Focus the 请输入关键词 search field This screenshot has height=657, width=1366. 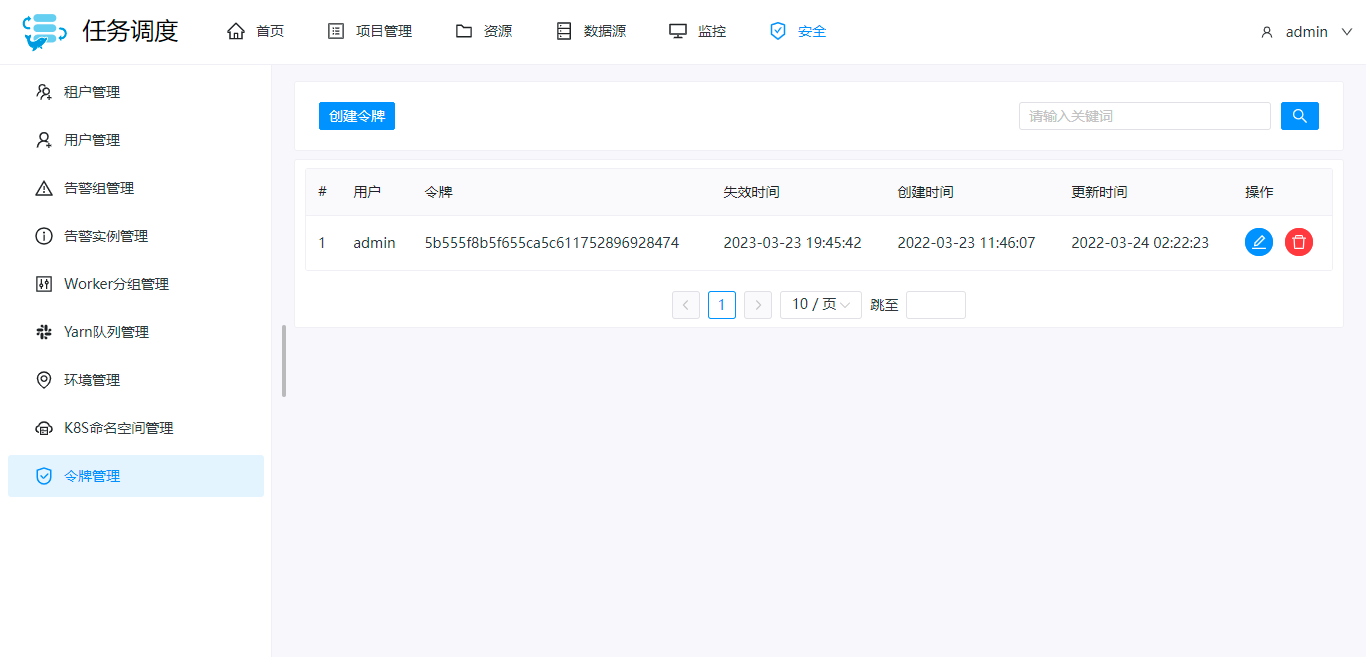click(1144, 116)
